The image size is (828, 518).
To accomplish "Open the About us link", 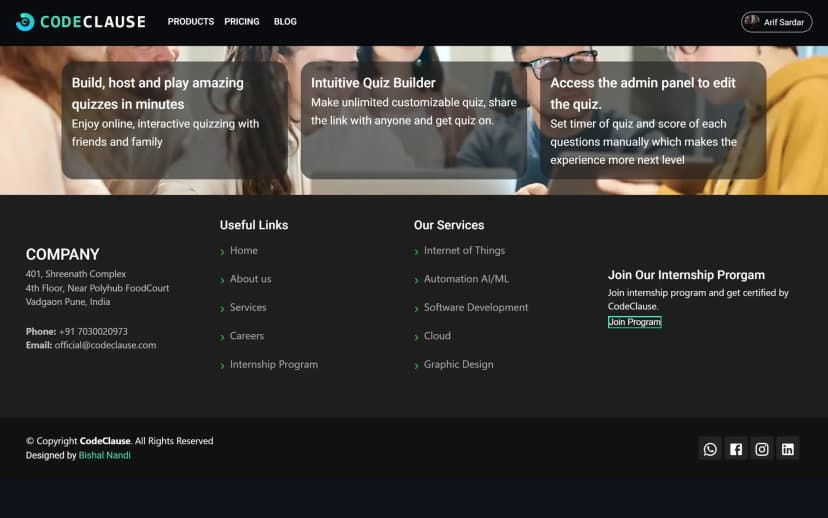I will (250, 279).
